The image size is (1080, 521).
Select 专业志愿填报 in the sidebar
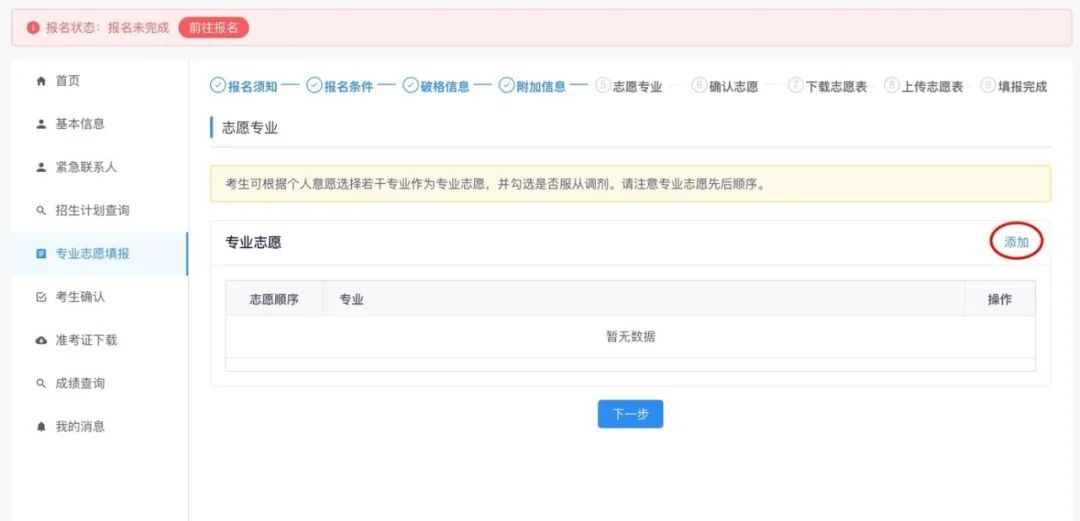(99, 254)
